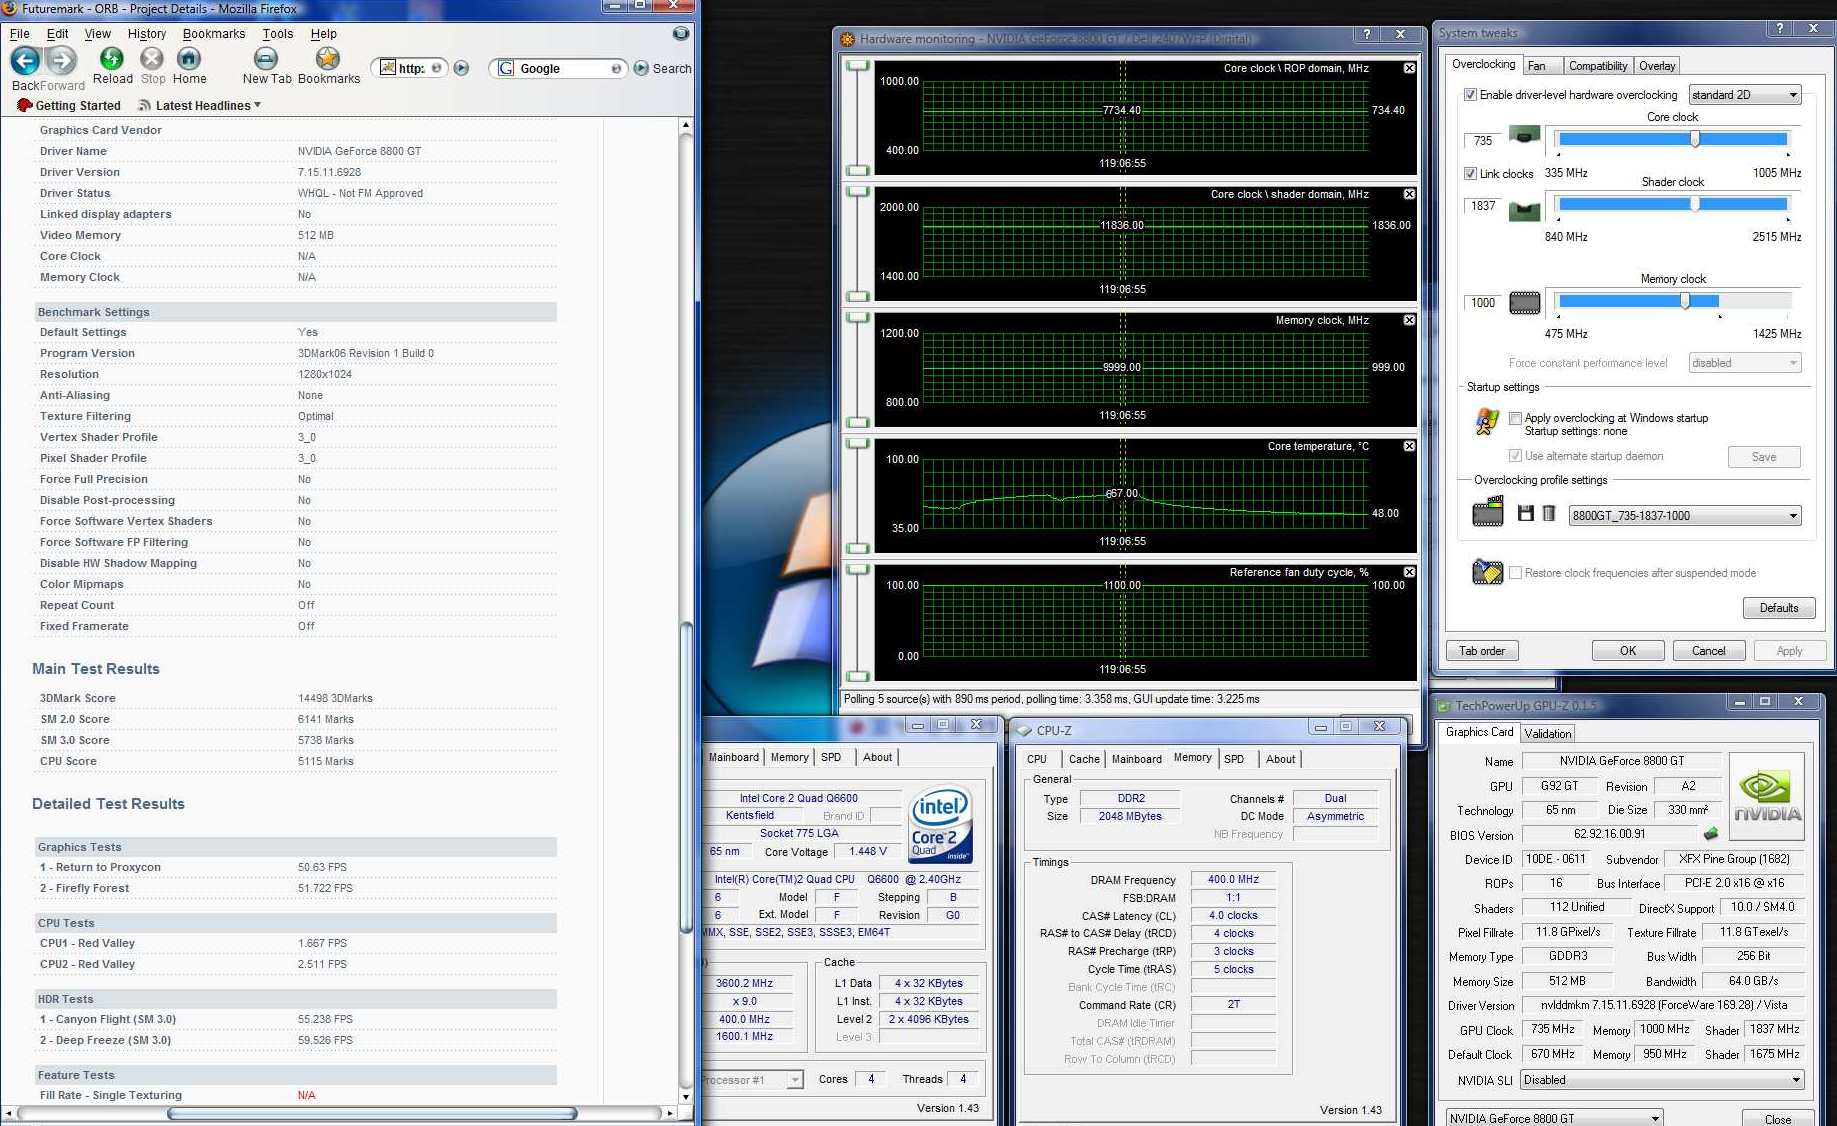Save overclocking profile with the floppy icon

[x=1525, y=513]
